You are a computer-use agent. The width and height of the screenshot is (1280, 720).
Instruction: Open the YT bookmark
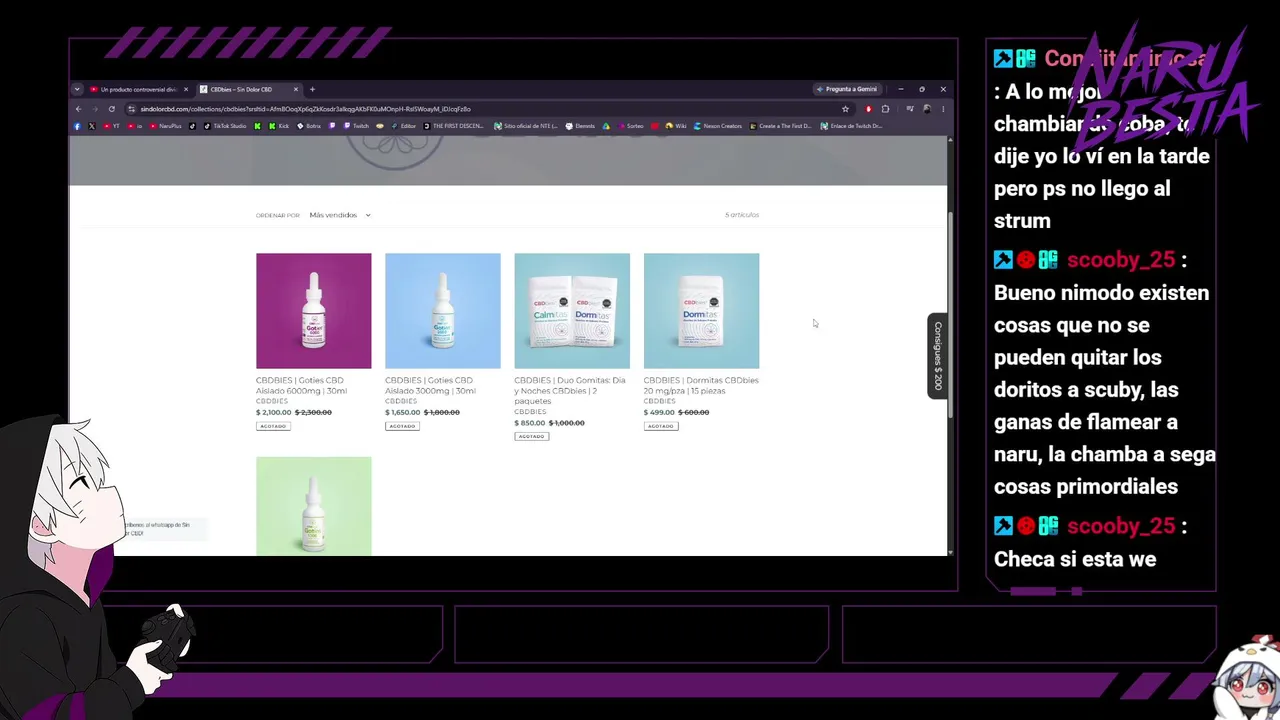(111, 126)
